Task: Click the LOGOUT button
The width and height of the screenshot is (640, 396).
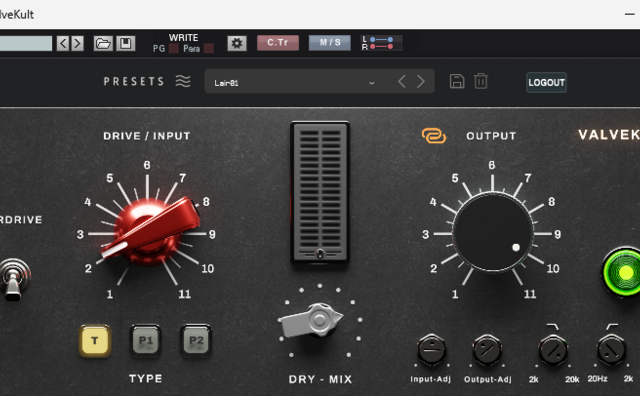Action: [546, 82]
